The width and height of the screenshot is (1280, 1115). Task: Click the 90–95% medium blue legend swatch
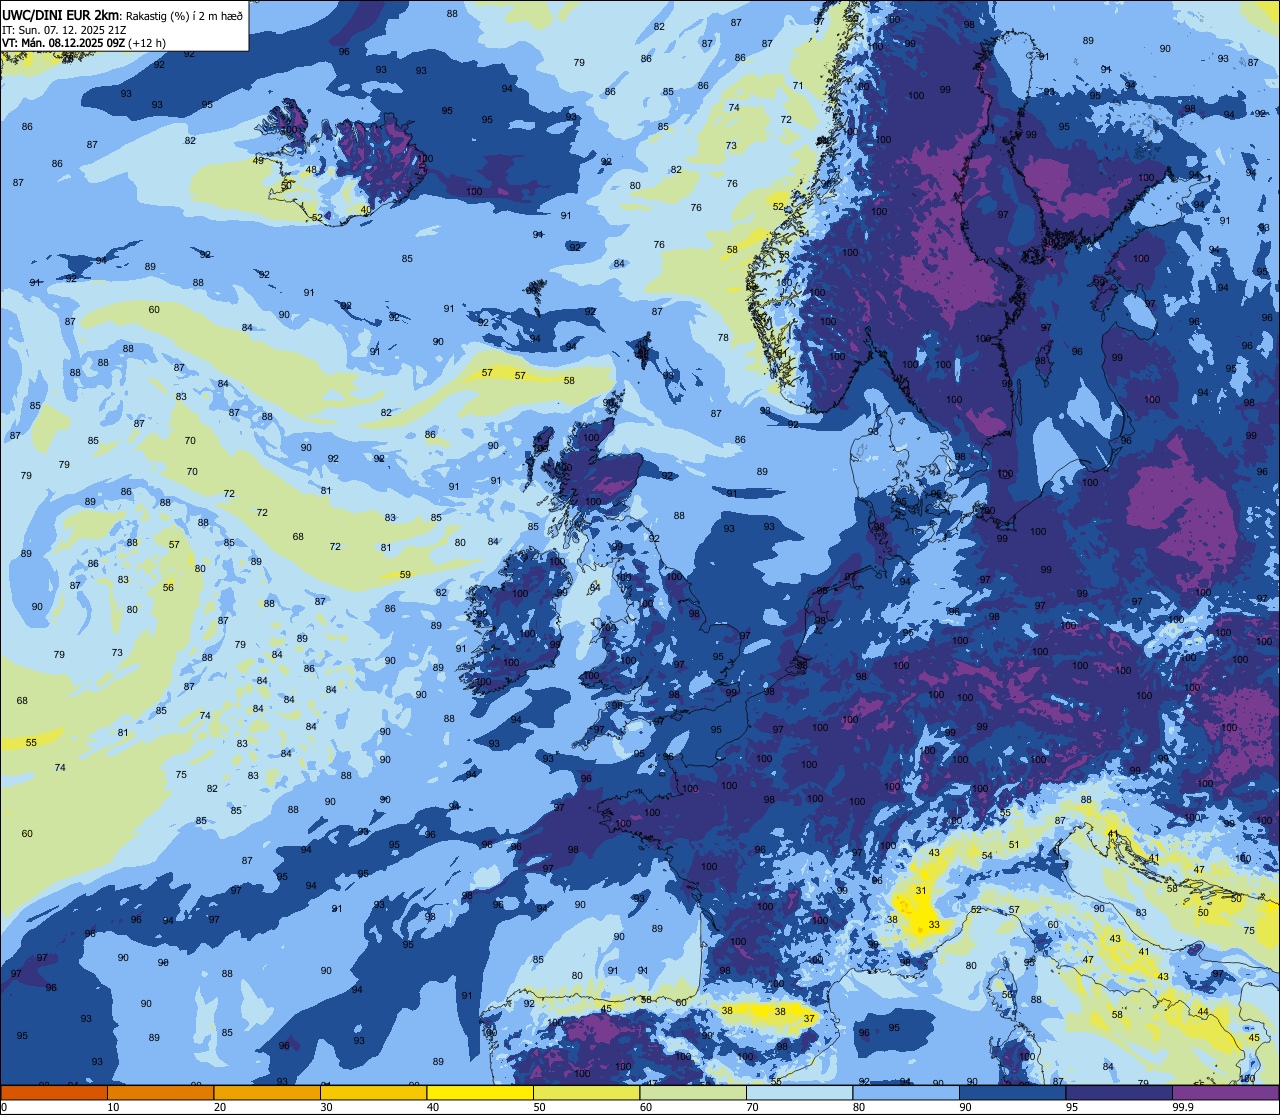click(1012, 1092)
